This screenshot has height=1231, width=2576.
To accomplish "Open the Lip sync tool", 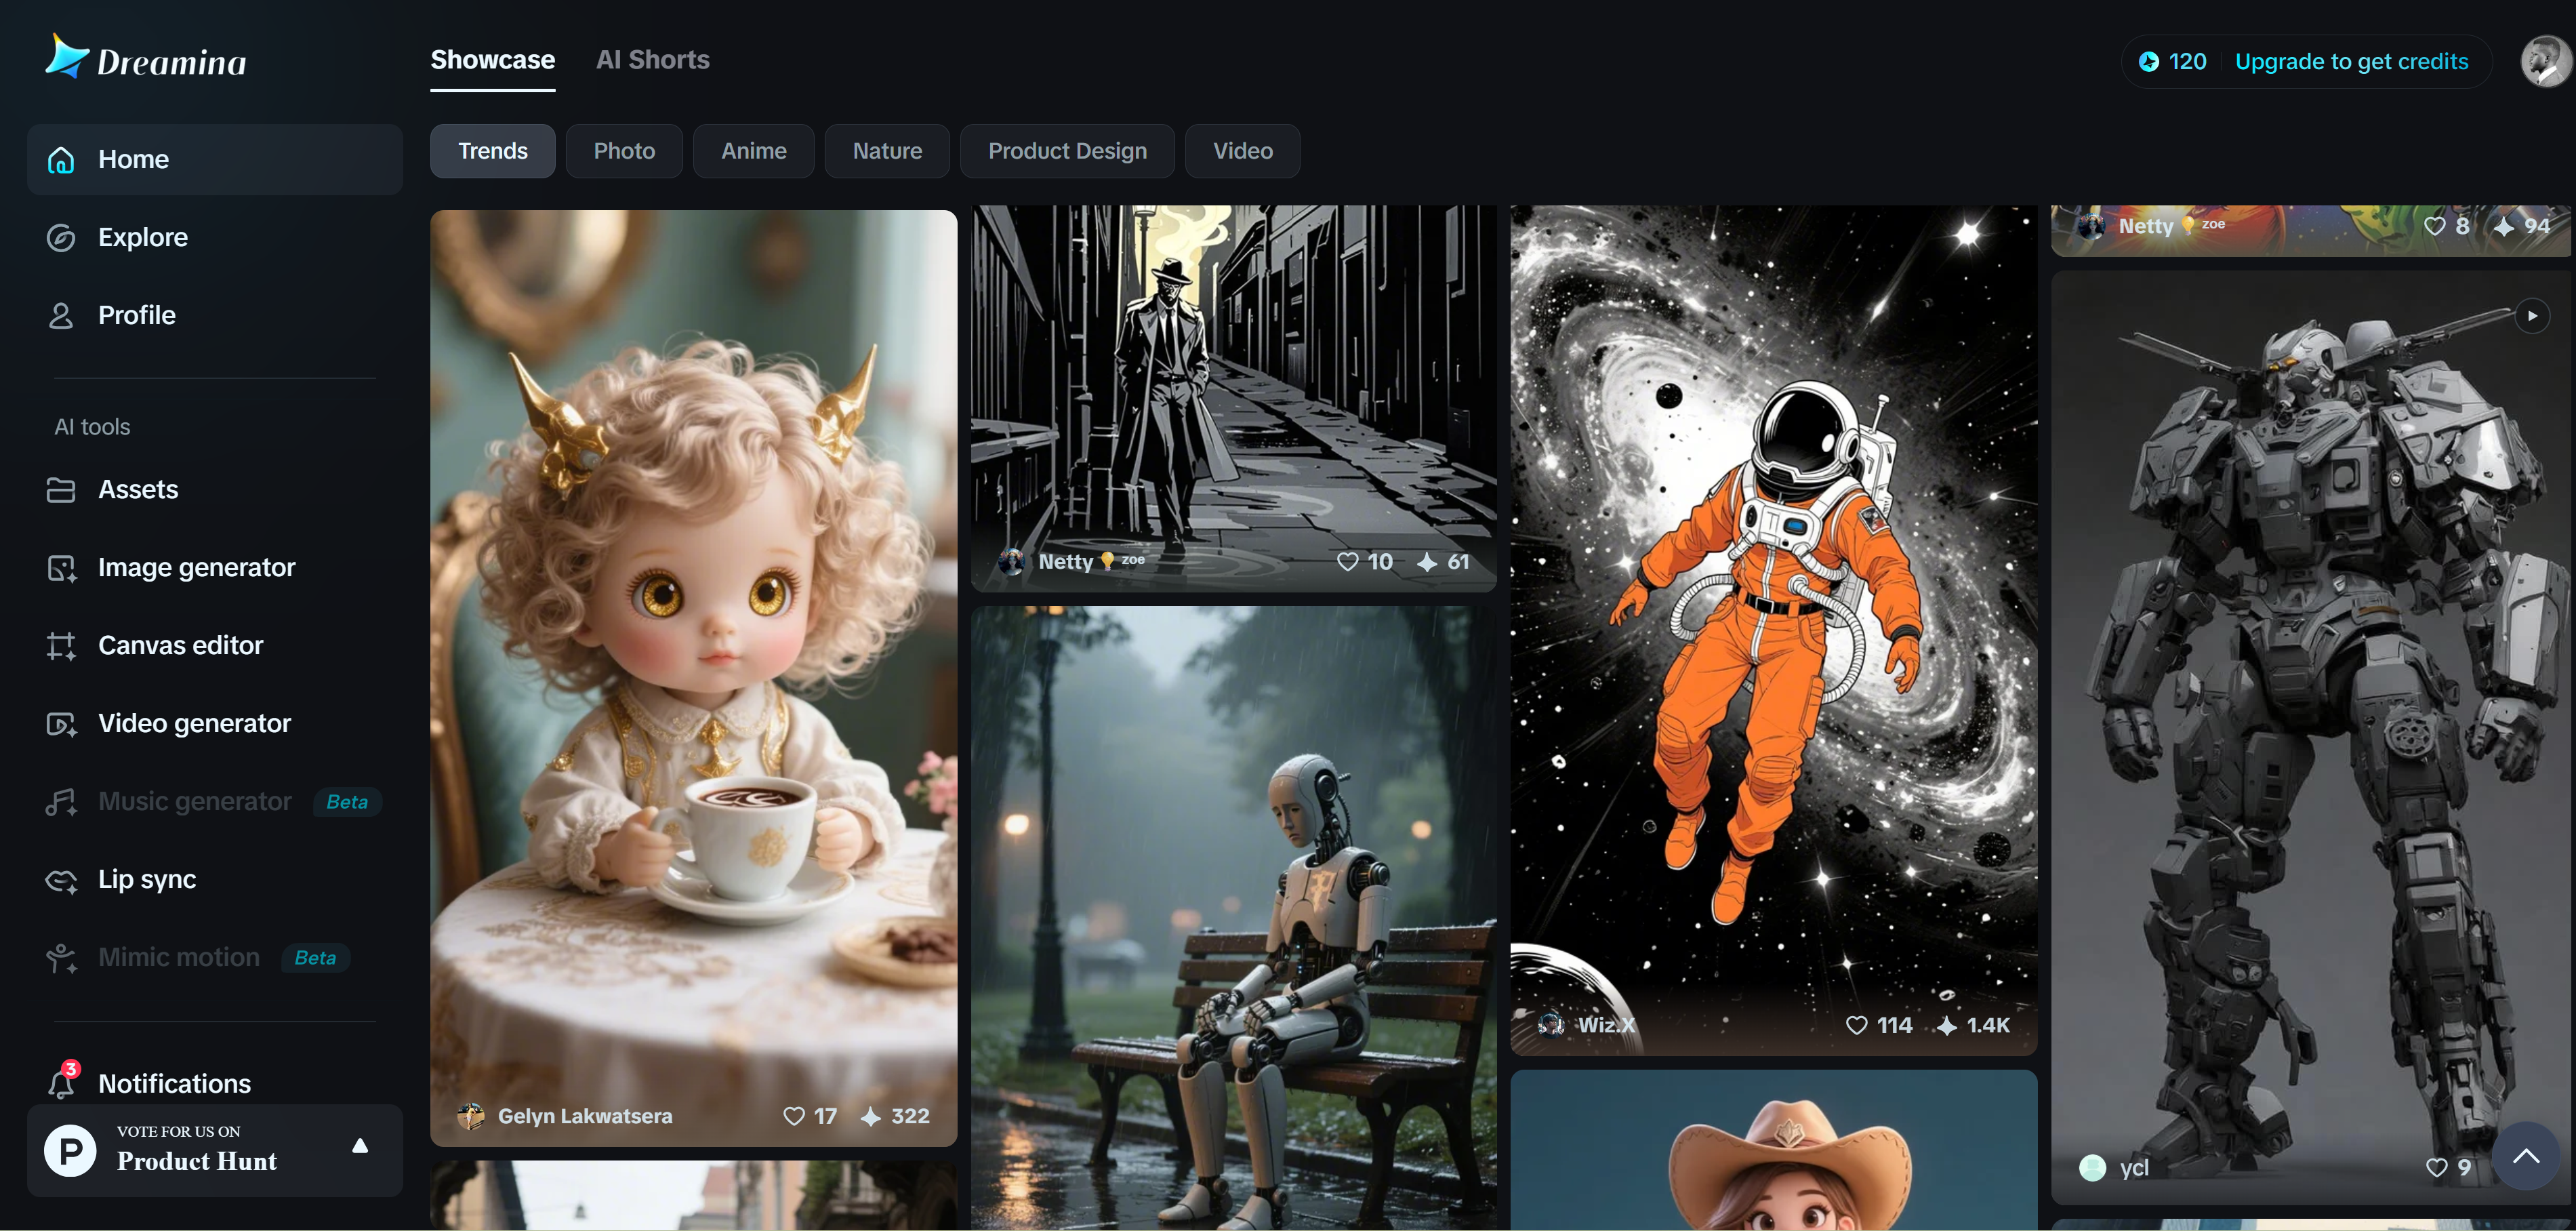I will (x=147, y=879).
